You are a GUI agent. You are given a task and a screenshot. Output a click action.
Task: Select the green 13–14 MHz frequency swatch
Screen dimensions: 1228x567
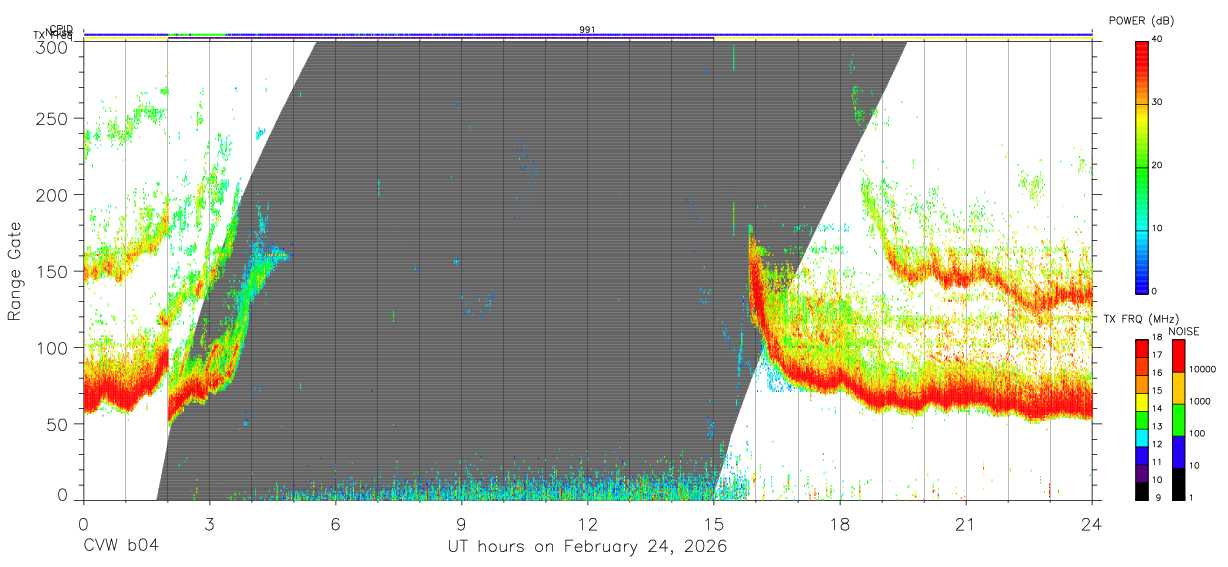coord(1143,420)
